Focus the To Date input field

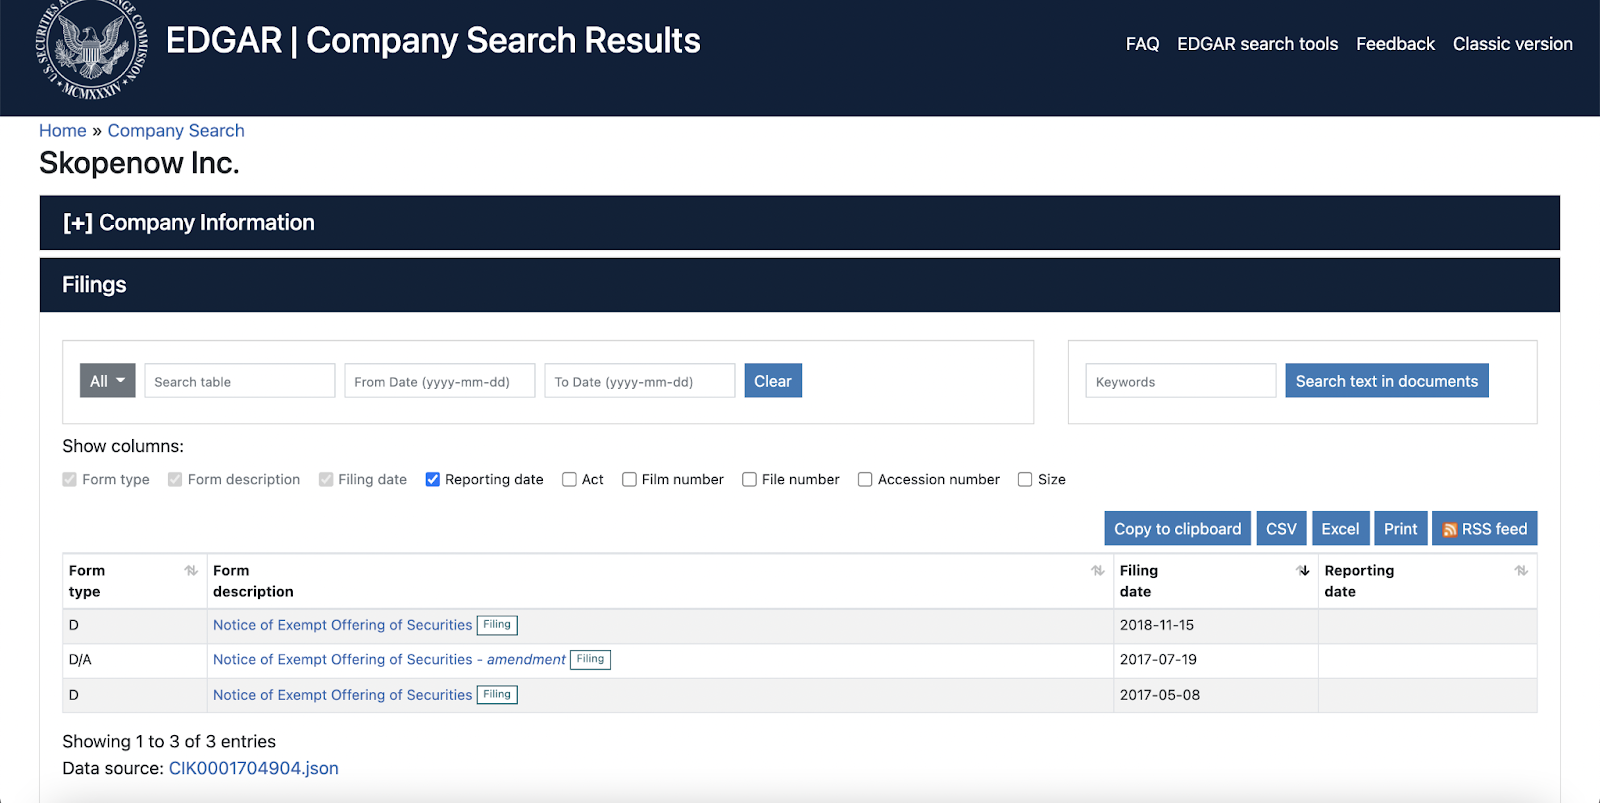[x=640, y=381]
